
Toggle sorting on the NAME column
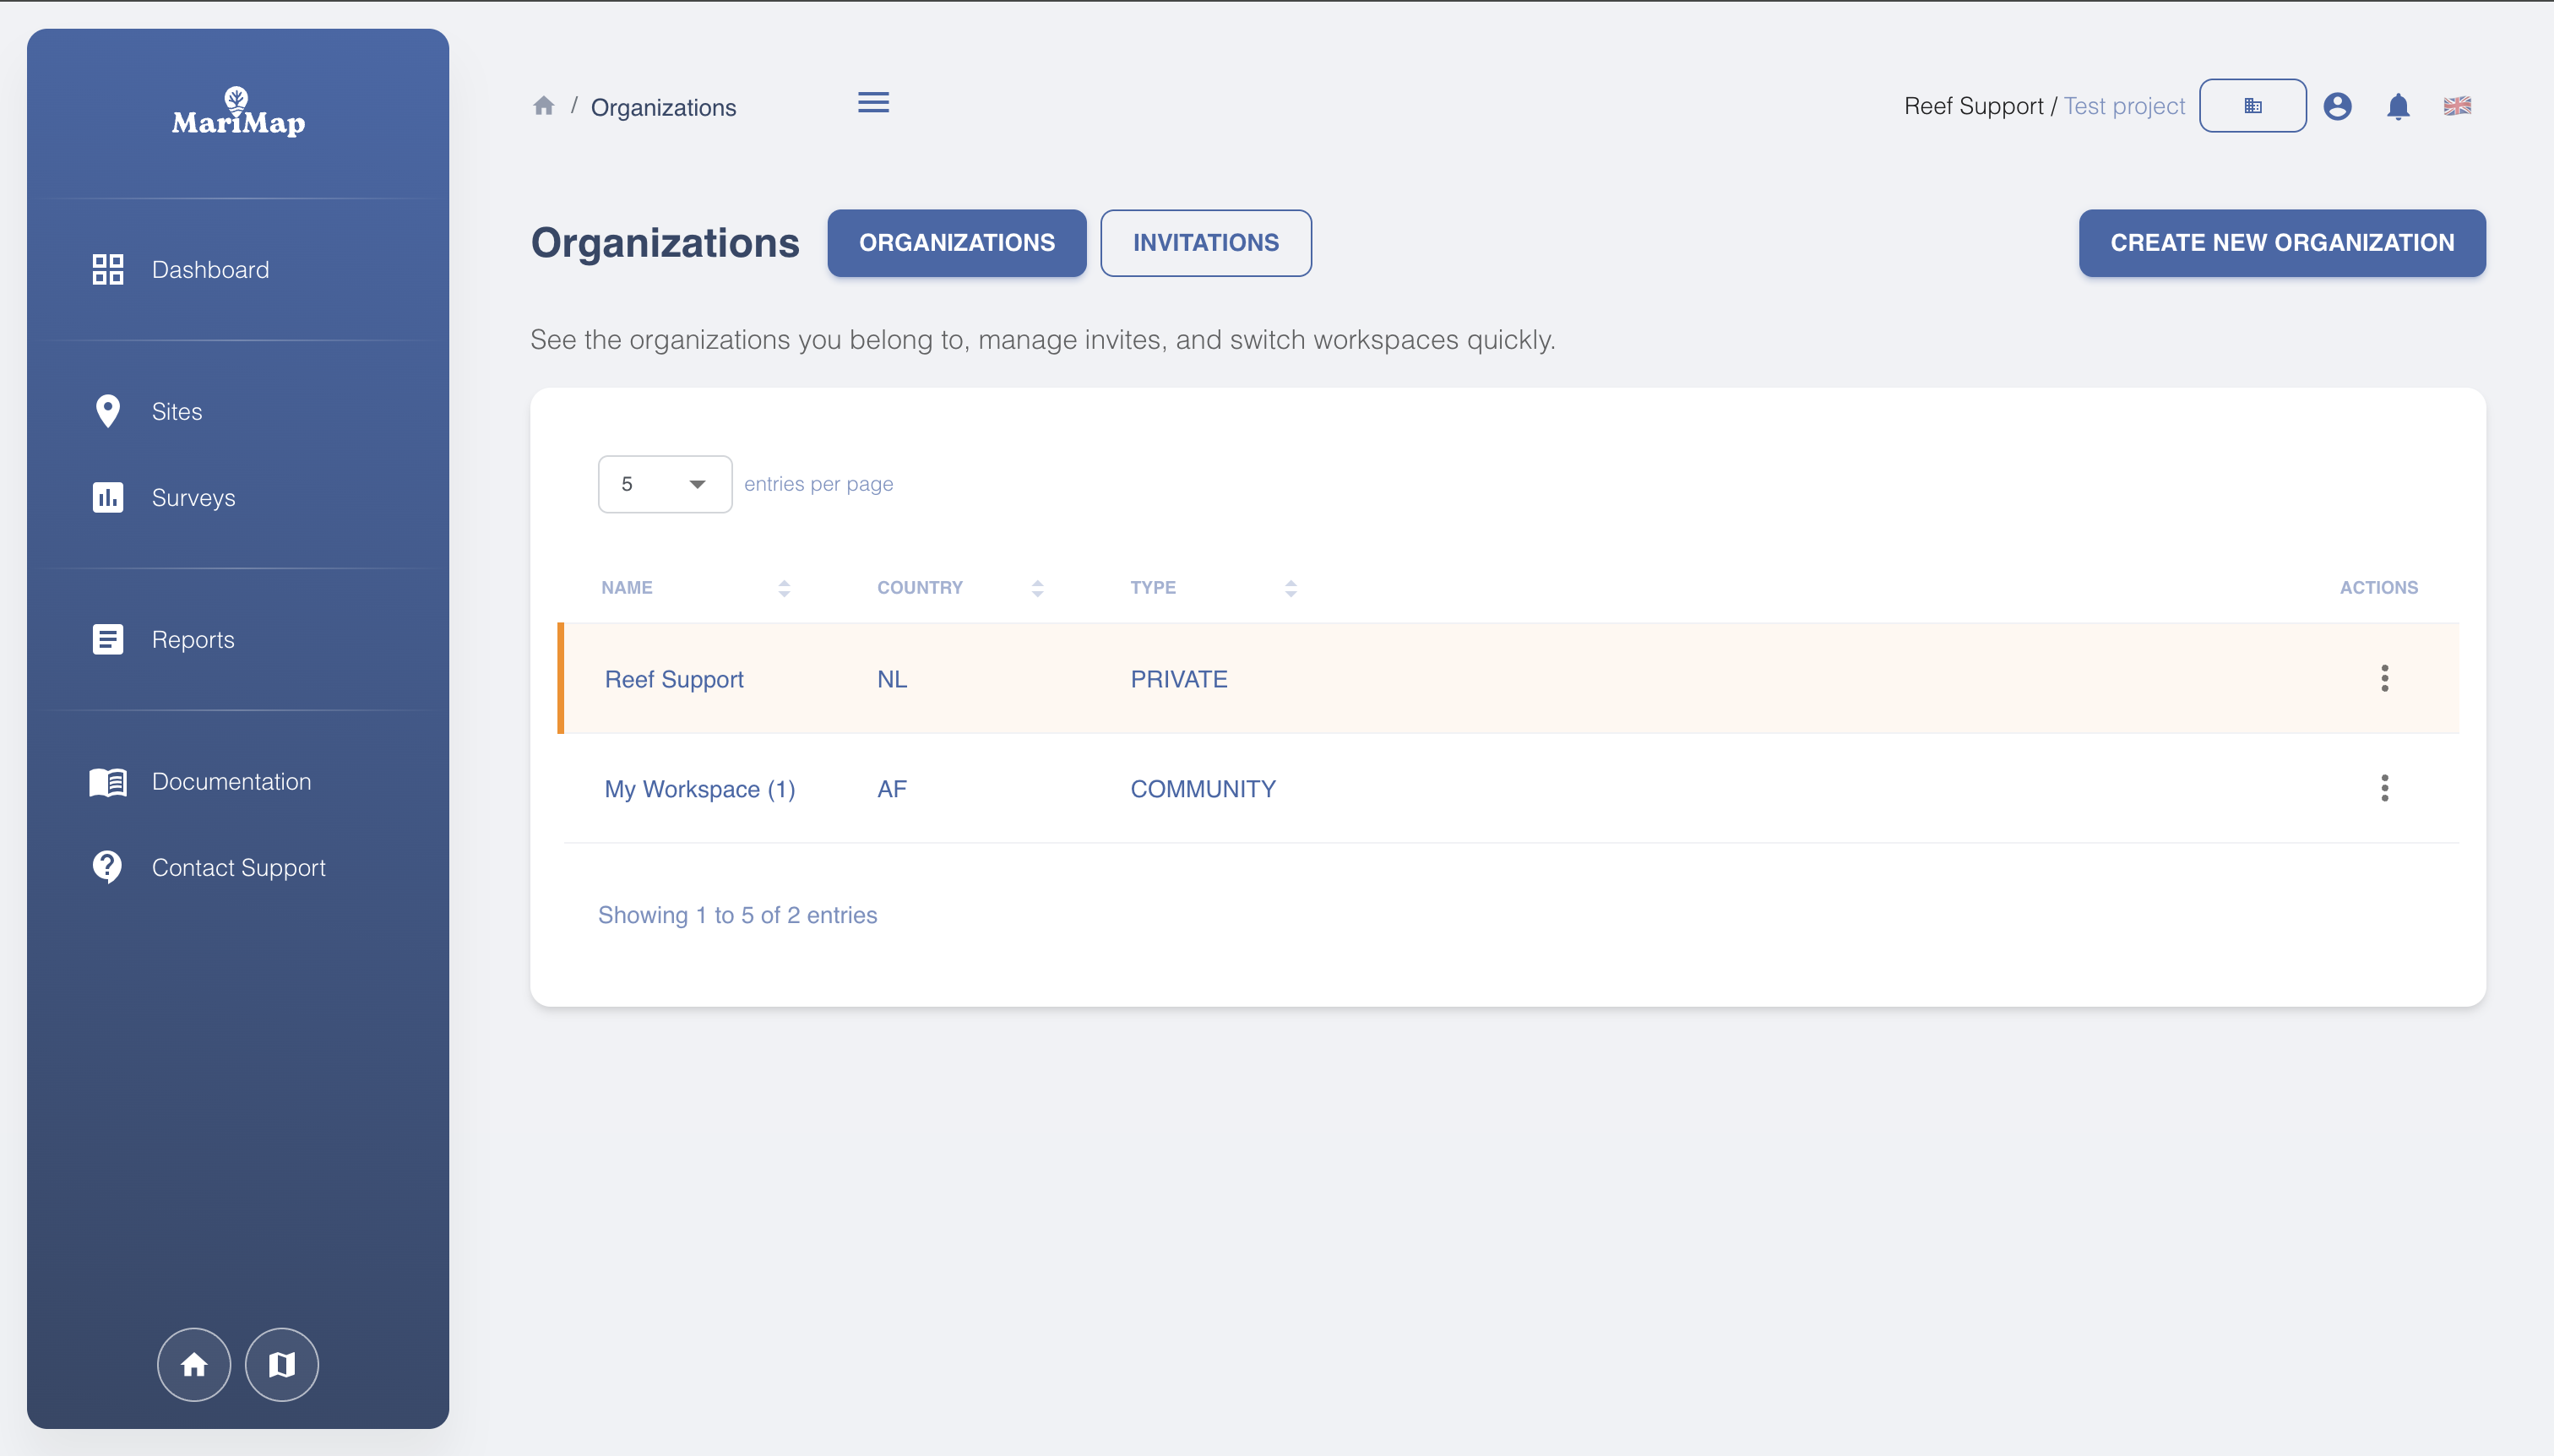coord(784,588)
